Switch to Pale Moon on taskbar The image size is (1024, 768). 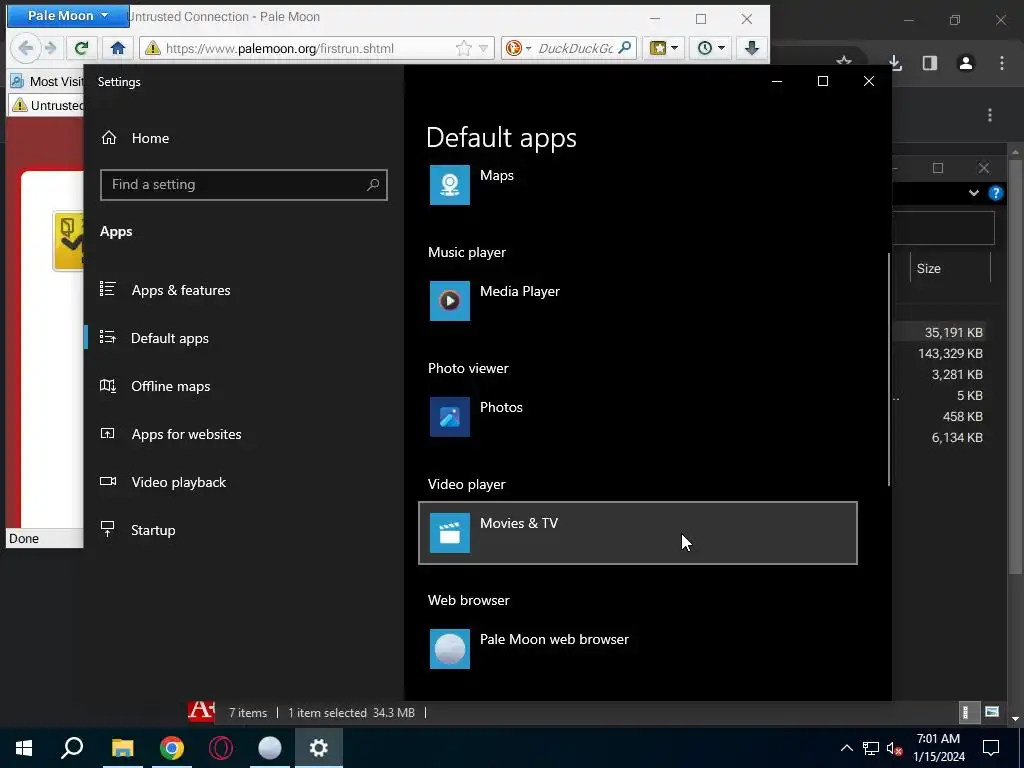pos(270,748)
